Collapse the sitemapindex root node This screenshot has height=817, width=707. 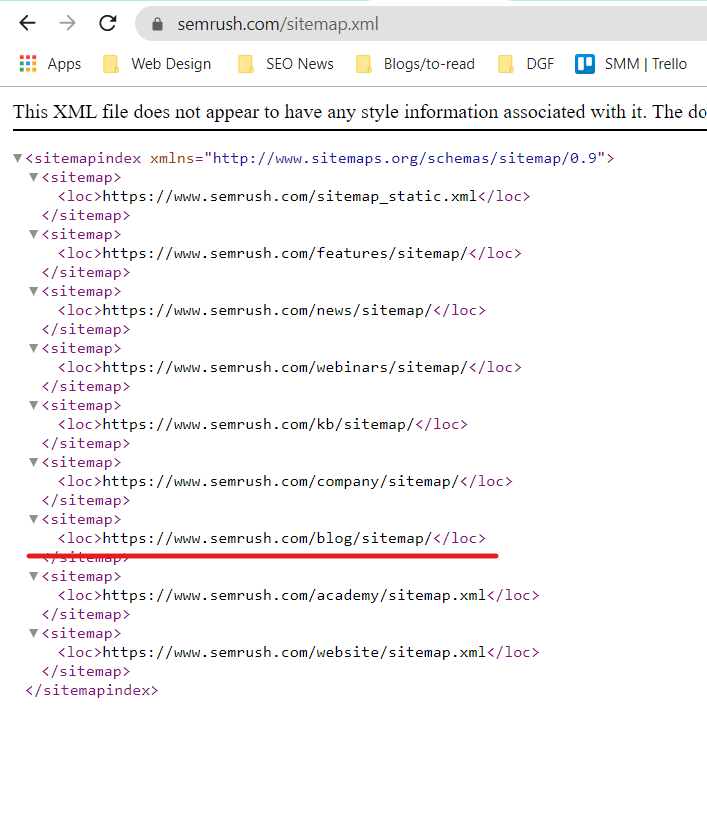click(x=18, y=158)
